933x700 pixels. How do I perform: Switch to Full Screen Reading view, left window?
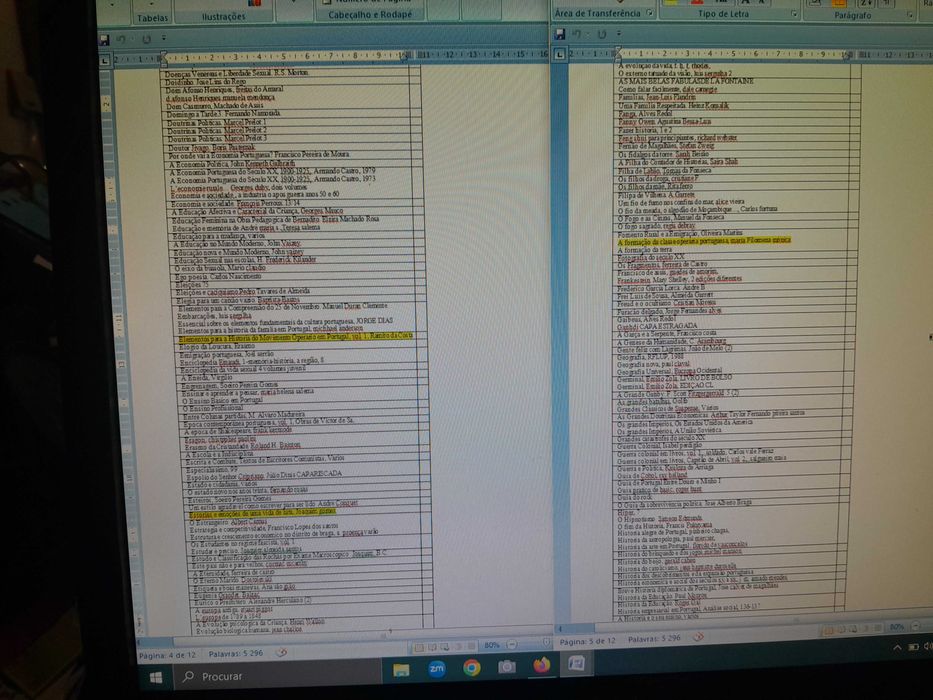click(x=433, y=646)
